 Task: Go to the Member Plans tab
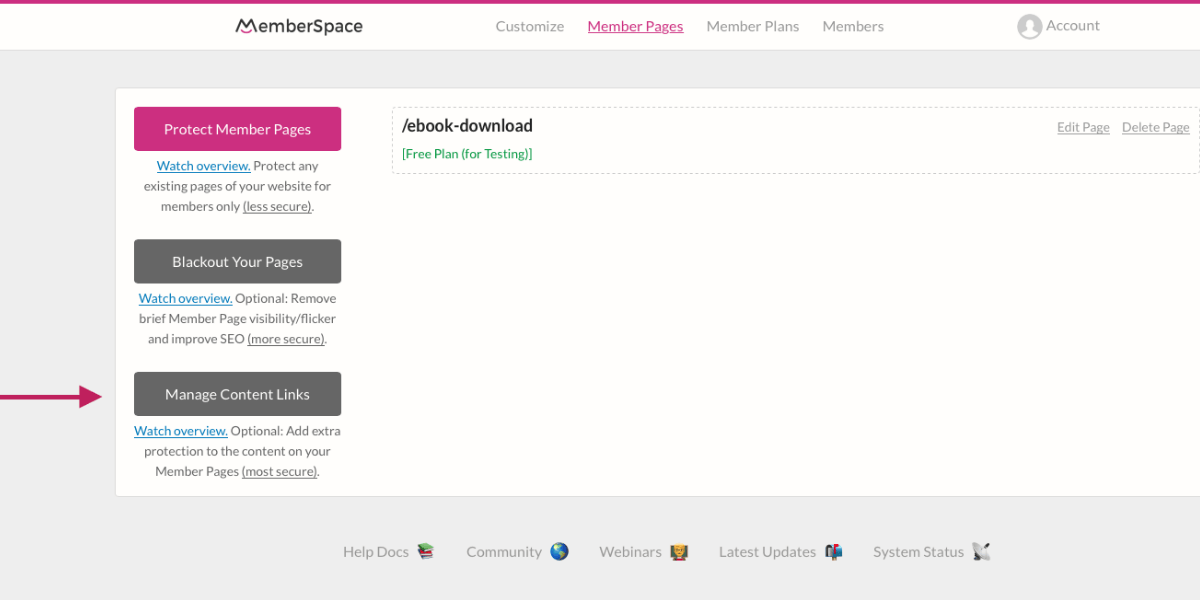(753, 27)
